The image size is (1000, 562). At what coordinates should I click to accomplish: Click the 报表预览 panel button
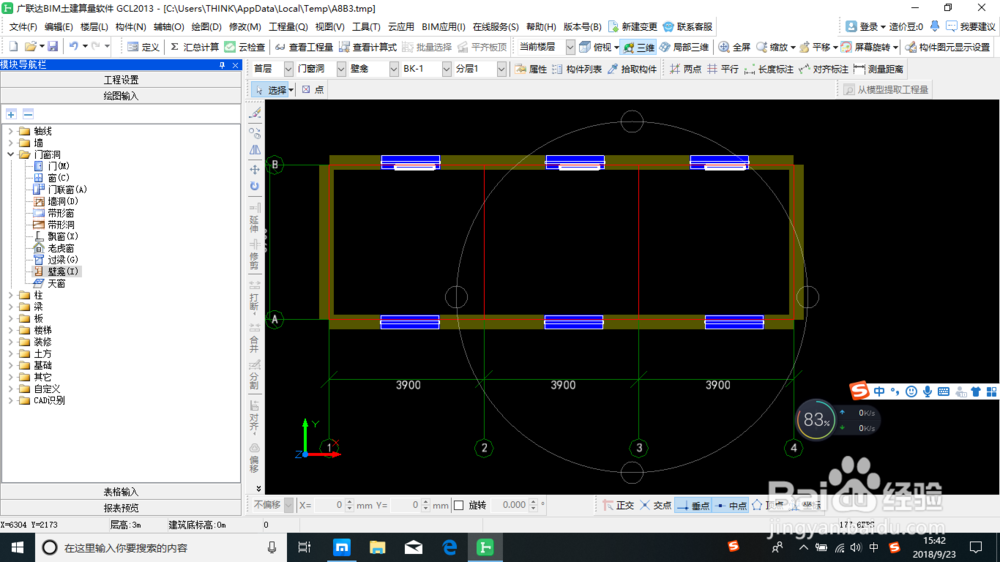coord(121,508)
